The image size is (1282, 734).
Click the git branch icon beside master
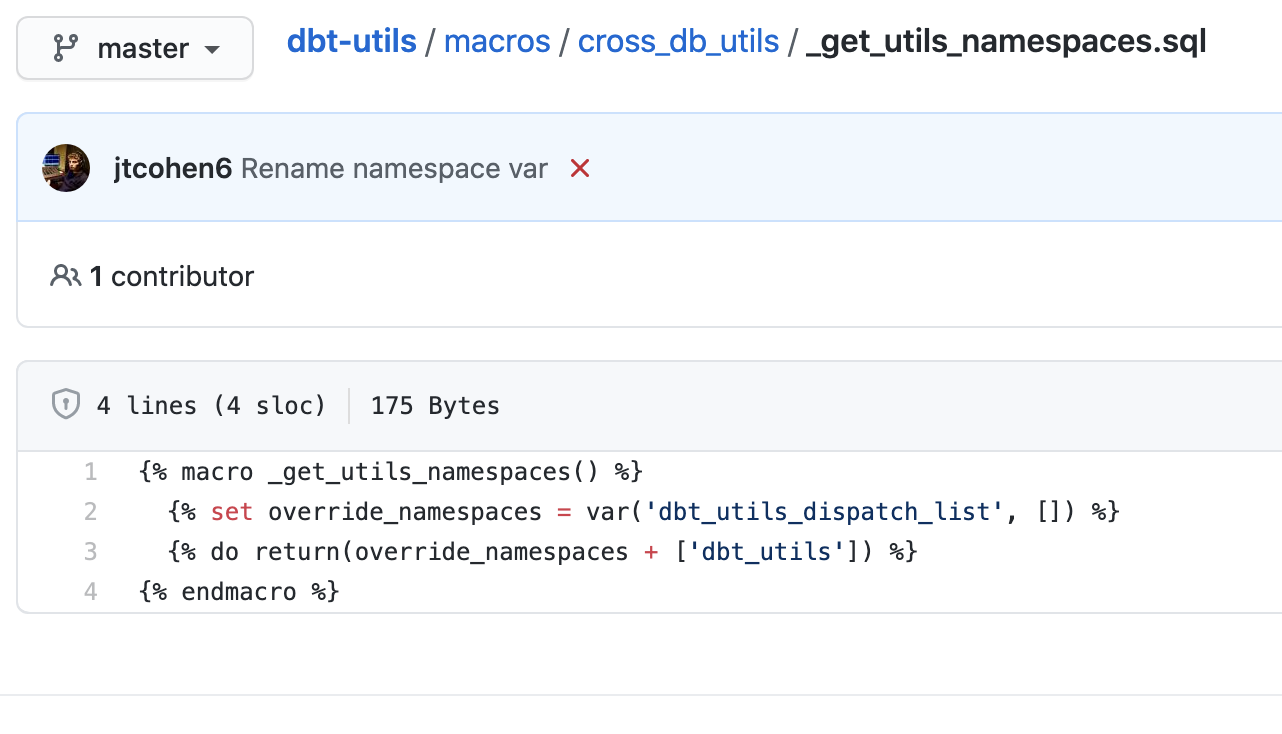point(66,48)
